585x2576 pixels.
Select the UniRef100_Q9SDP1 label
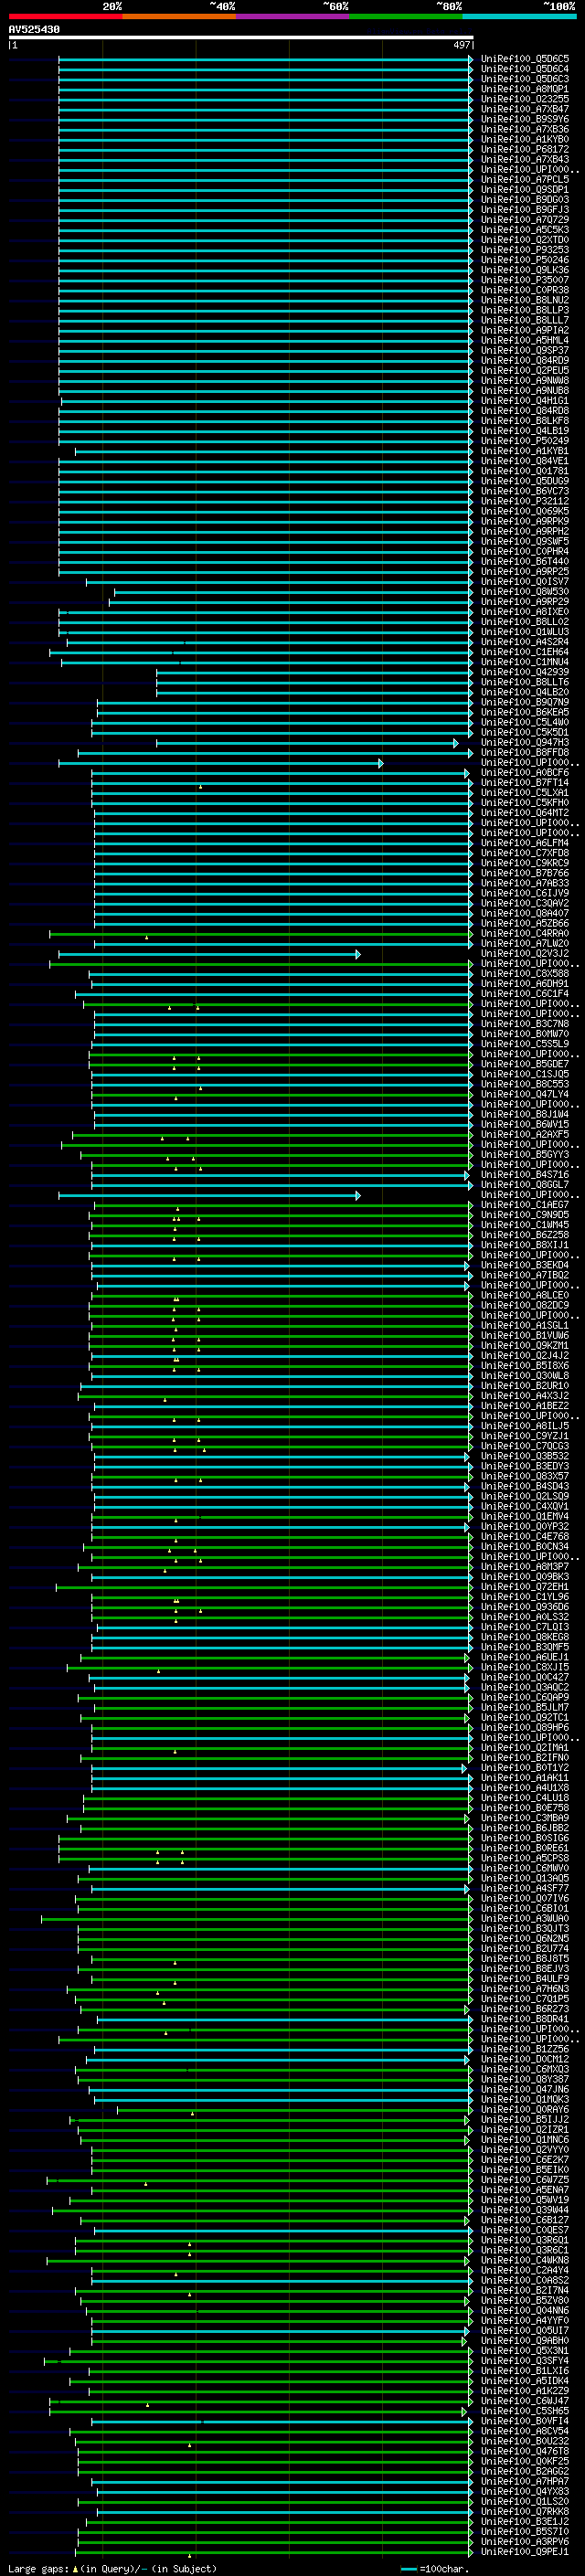click(x=525, y=190)
